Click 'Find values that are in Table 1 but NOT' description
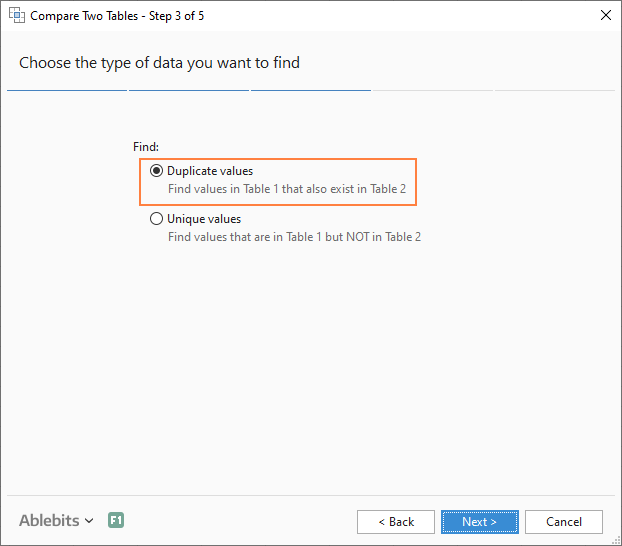Viewport: 622px width, 546px height. pos(294,237)
